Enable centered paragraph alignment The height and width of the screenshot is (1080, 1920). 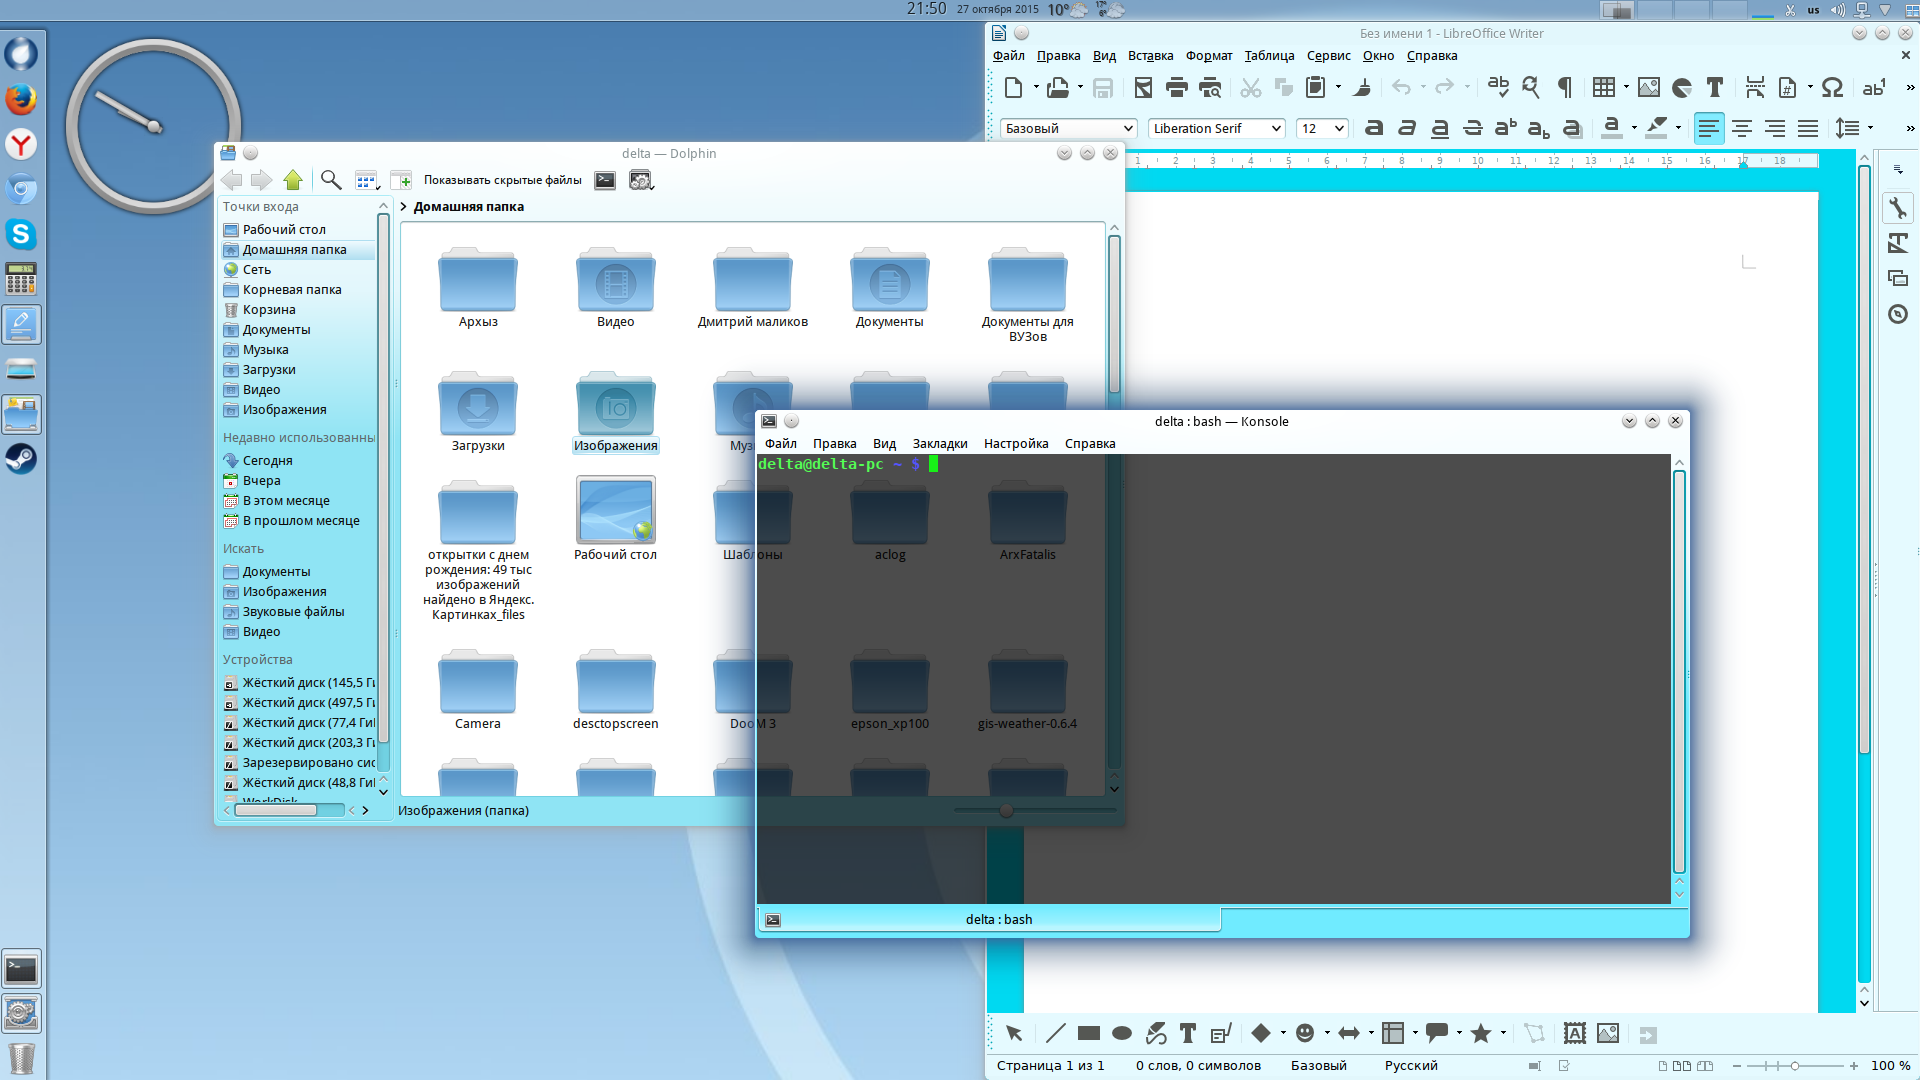coord(1742,128)
